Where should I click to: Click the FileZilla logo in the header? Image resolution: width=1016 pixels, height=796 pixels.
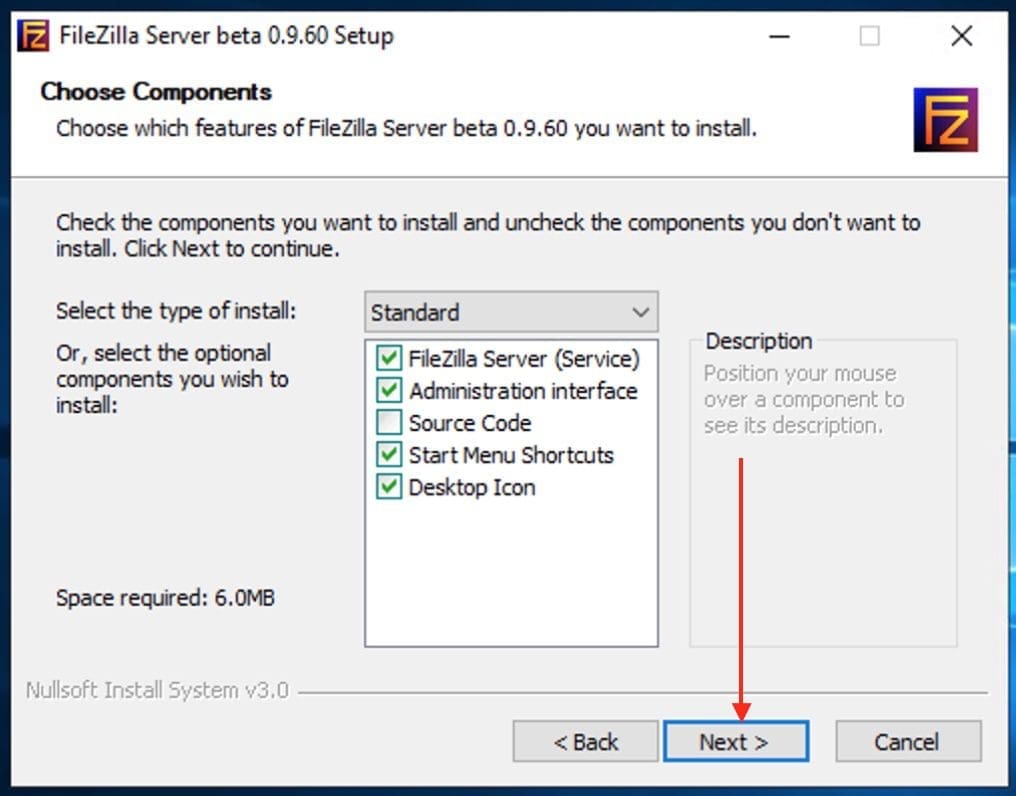[x=944, y=119]
